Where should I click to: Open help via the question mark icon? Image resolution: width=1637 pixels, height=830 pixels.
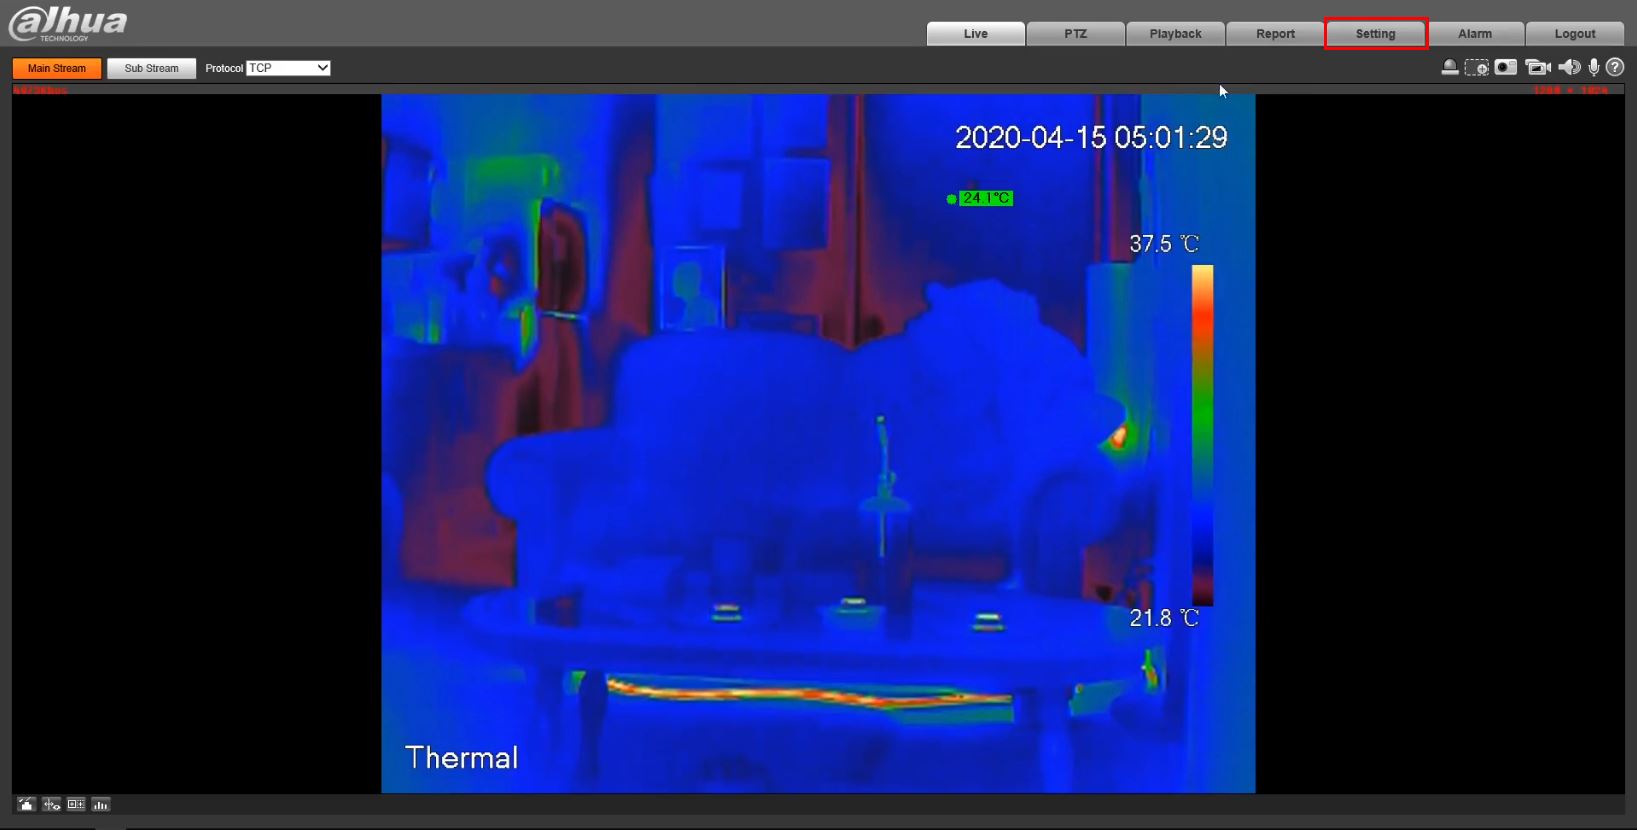tap(1615, 67)
